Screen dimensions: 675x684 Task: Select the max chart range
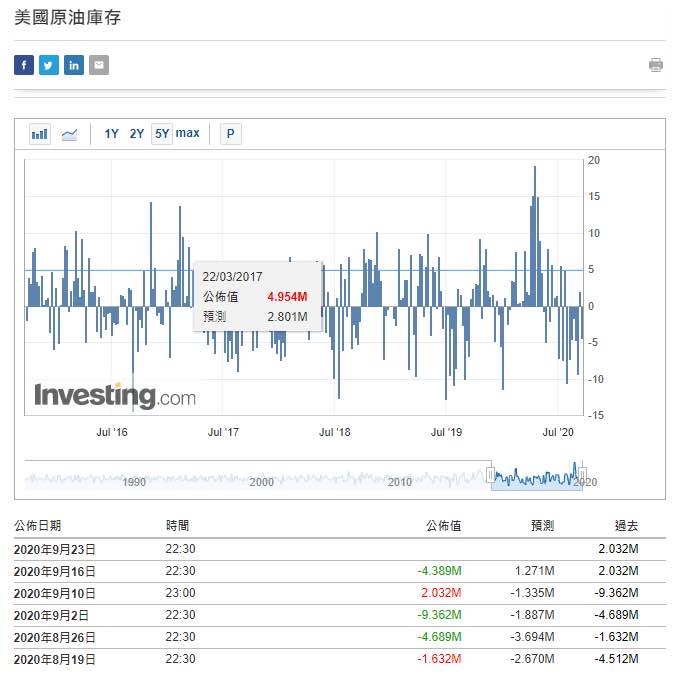click(188, 133)
